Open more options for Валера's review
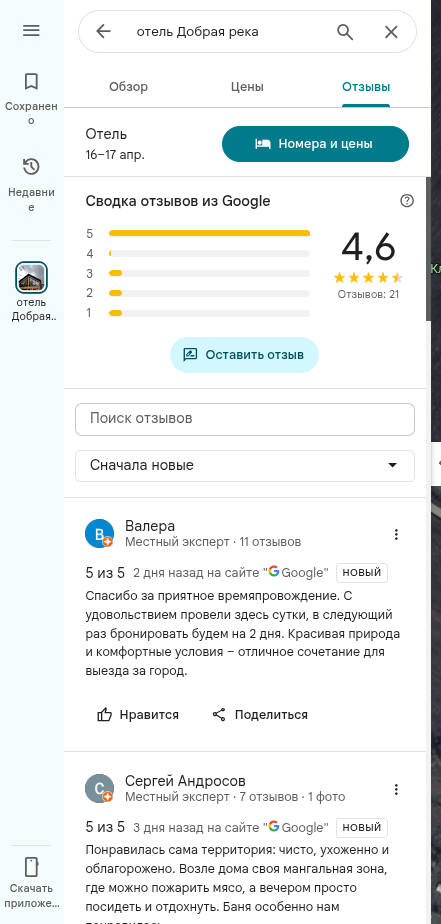Viewport: 441px width, 924px height. [396, 534]
